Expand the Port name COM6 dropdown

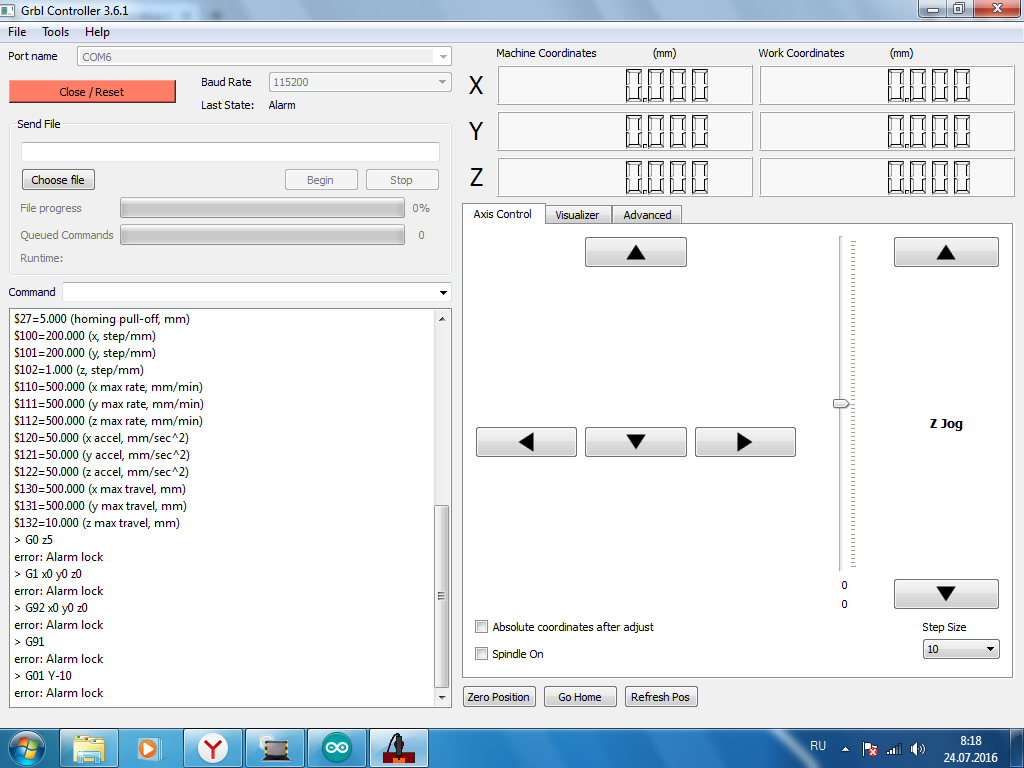(443, 57)
